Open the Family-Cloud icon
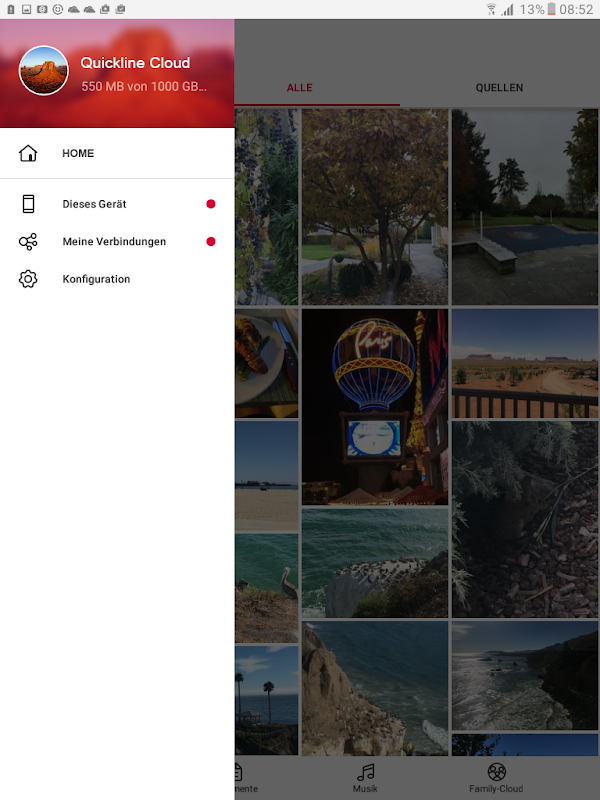The height and width of the screenshot is (800, 600). (x=496, y=772)
